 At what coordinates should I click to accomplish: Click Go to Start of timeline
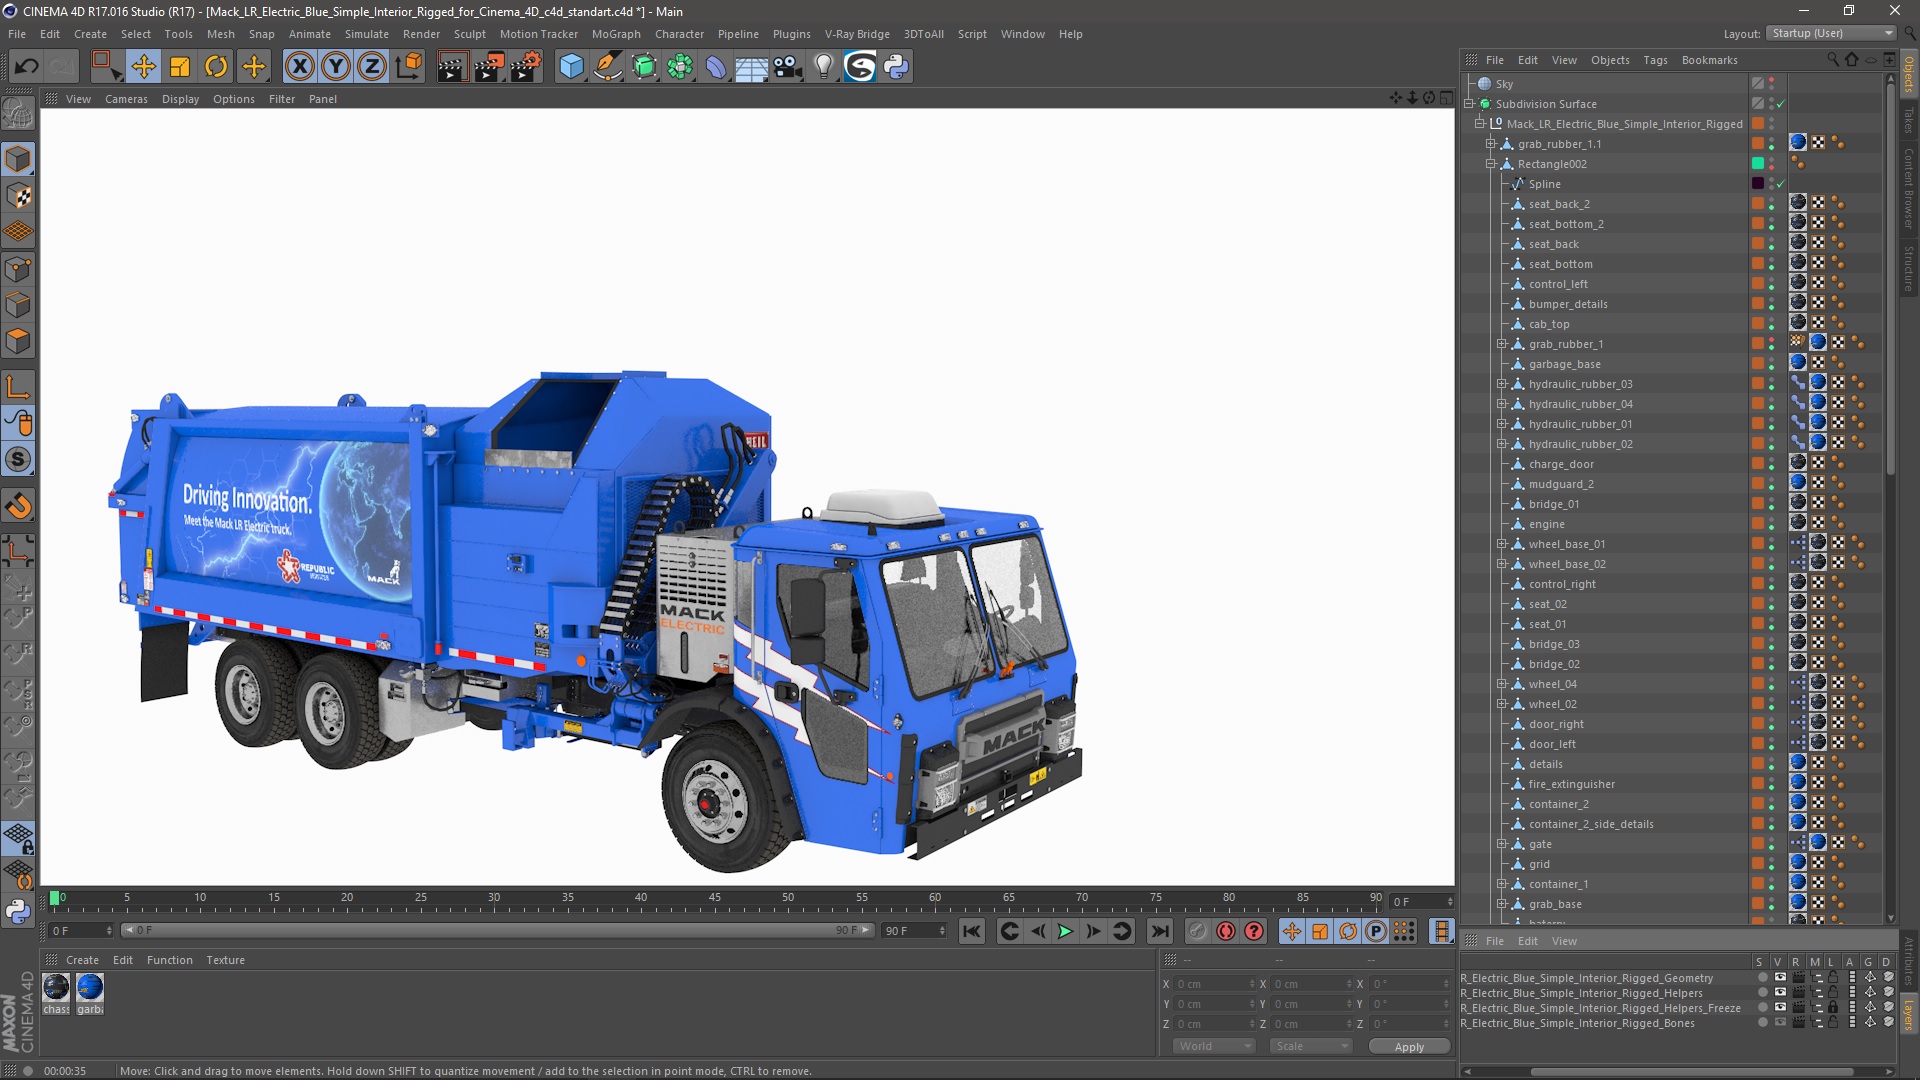coord(971,932)
